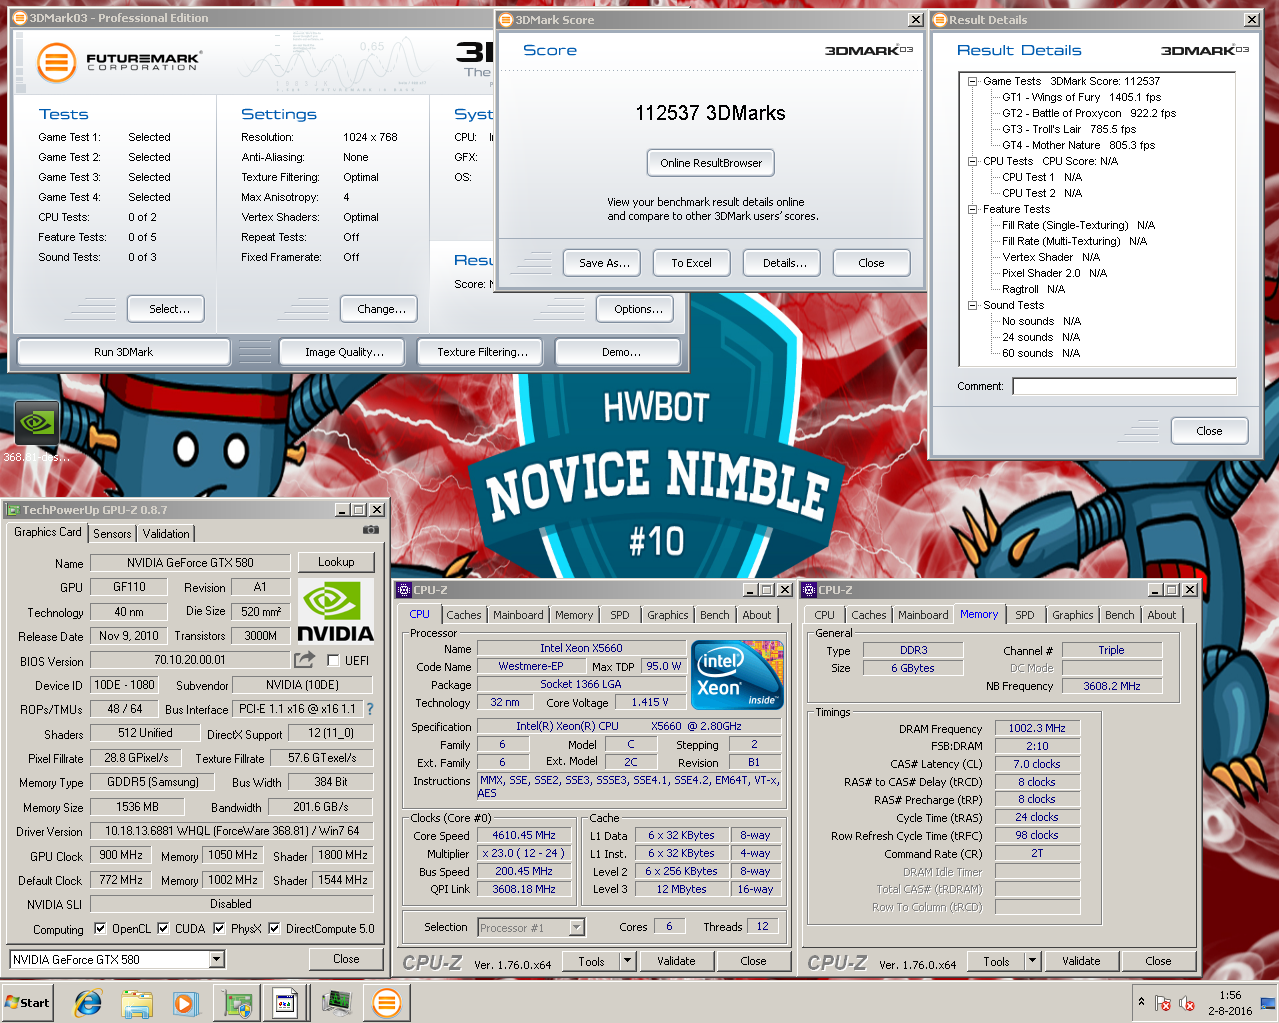
Task: Click the tray clock 1:56
Action: click(1230, 995)
